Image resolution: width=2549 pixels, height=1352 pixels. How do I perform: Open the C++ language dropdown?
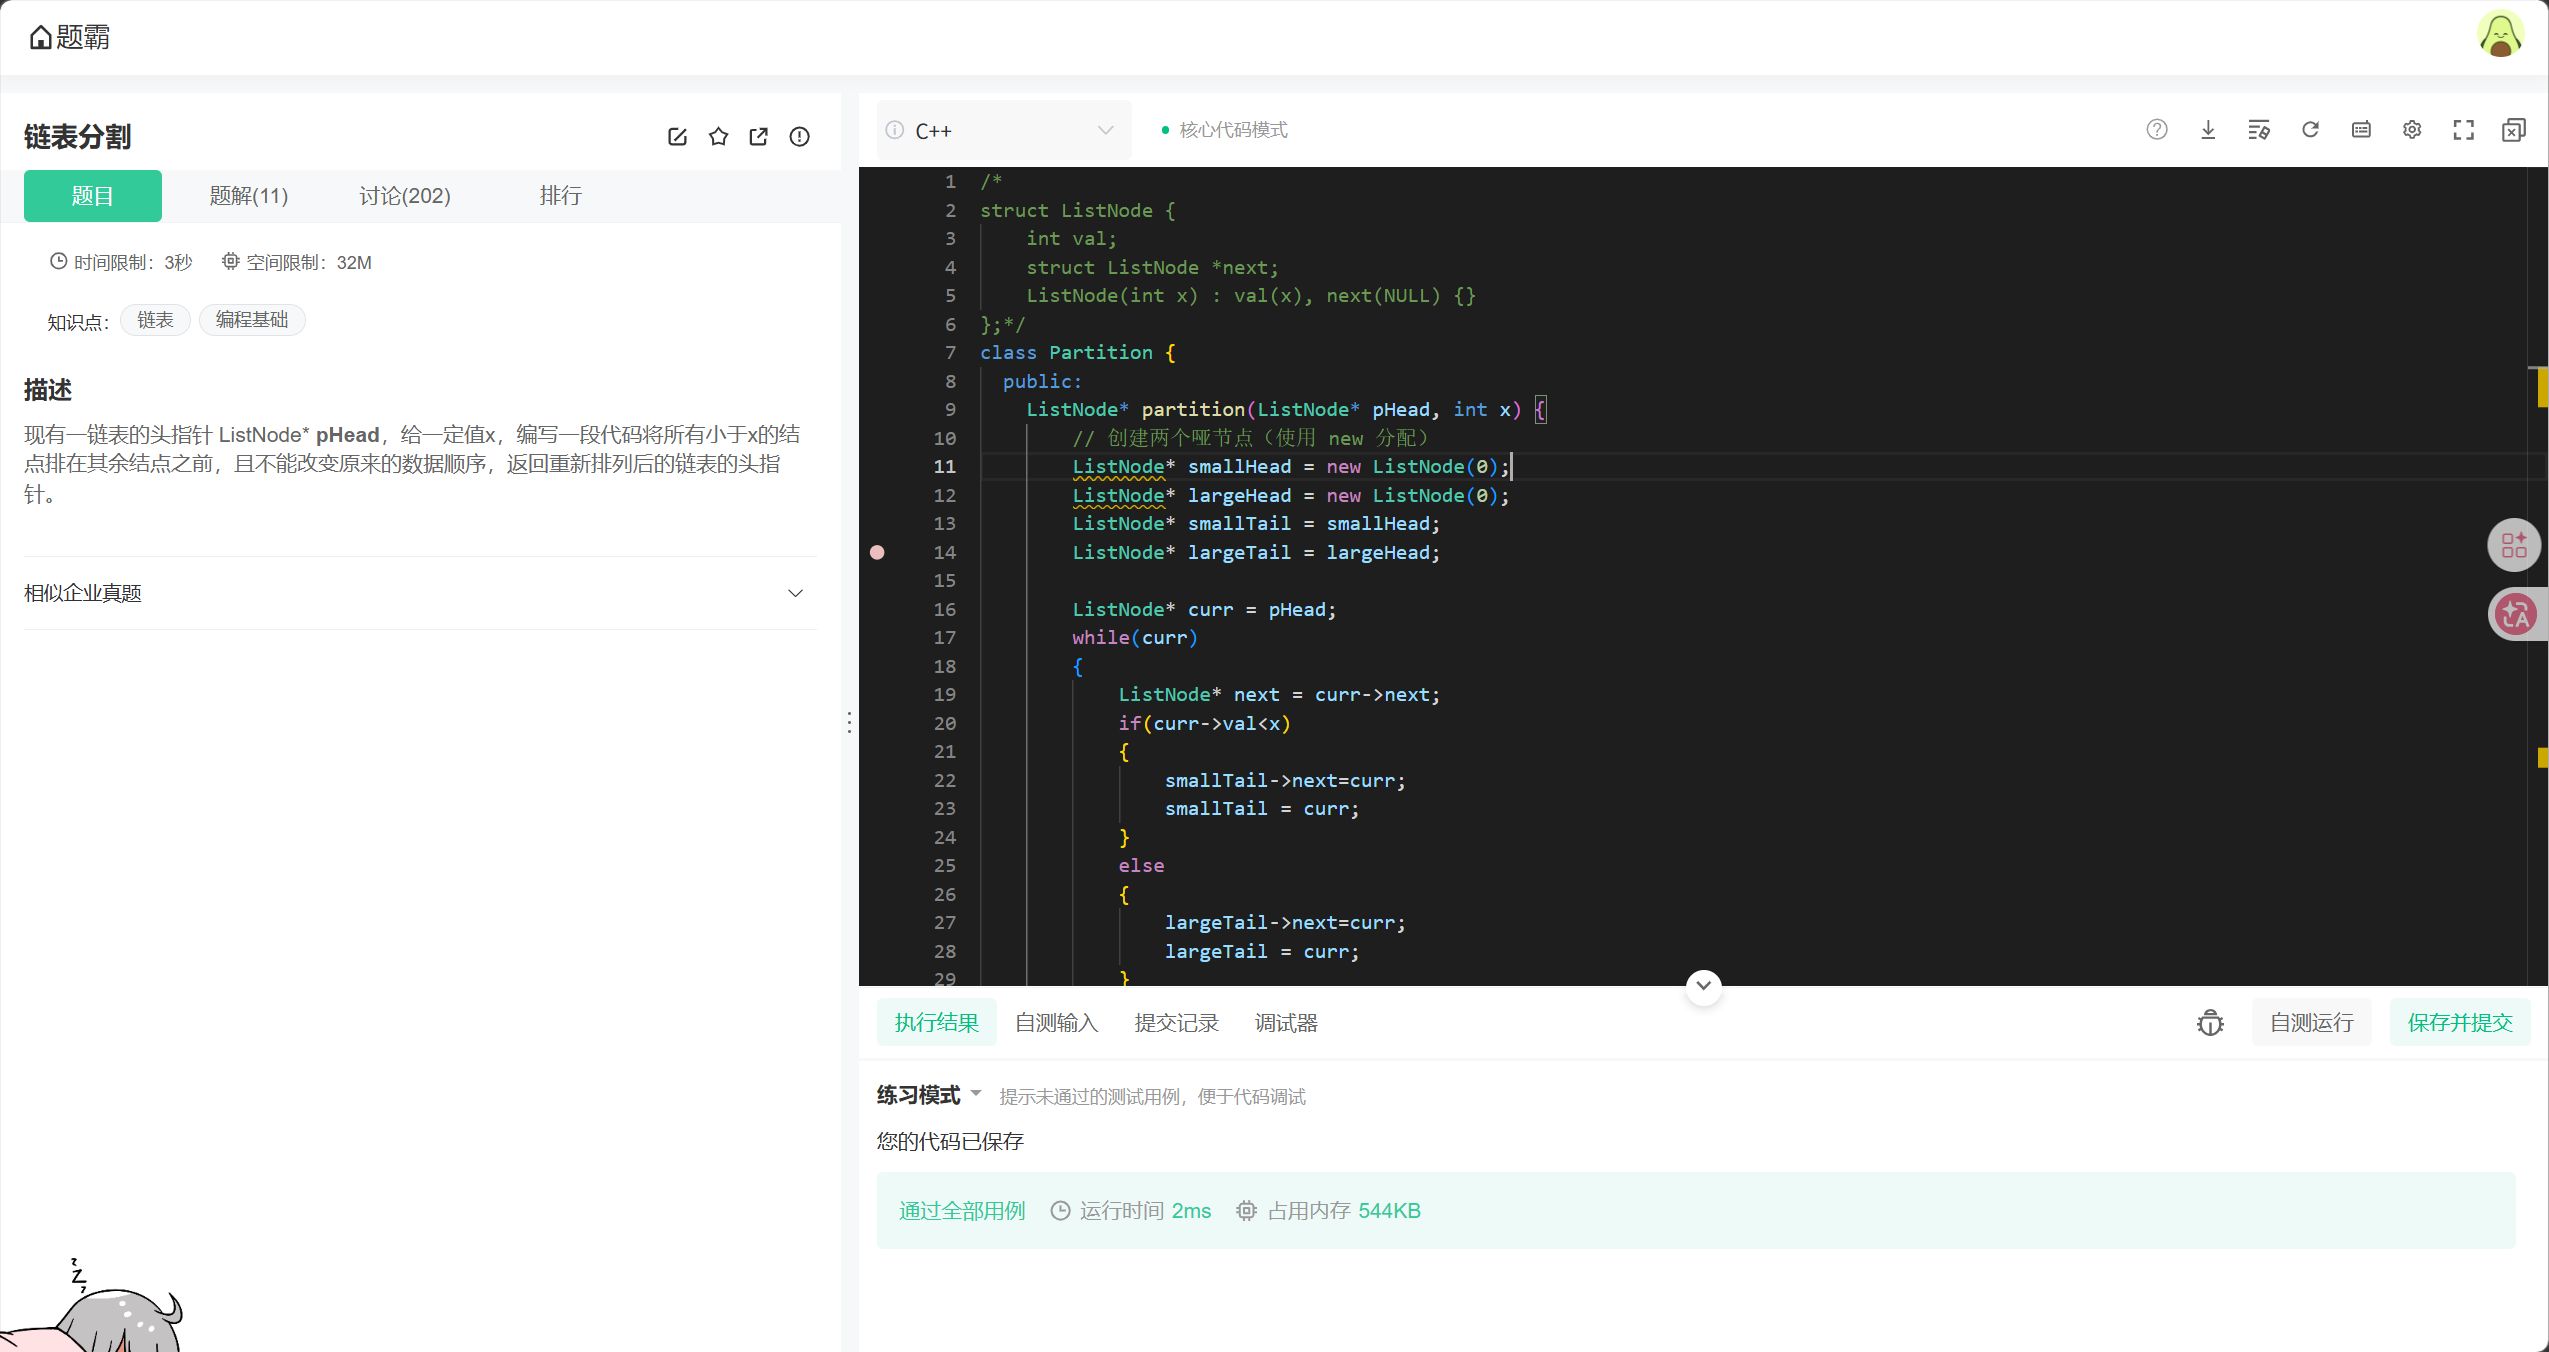pos(1003,131)
